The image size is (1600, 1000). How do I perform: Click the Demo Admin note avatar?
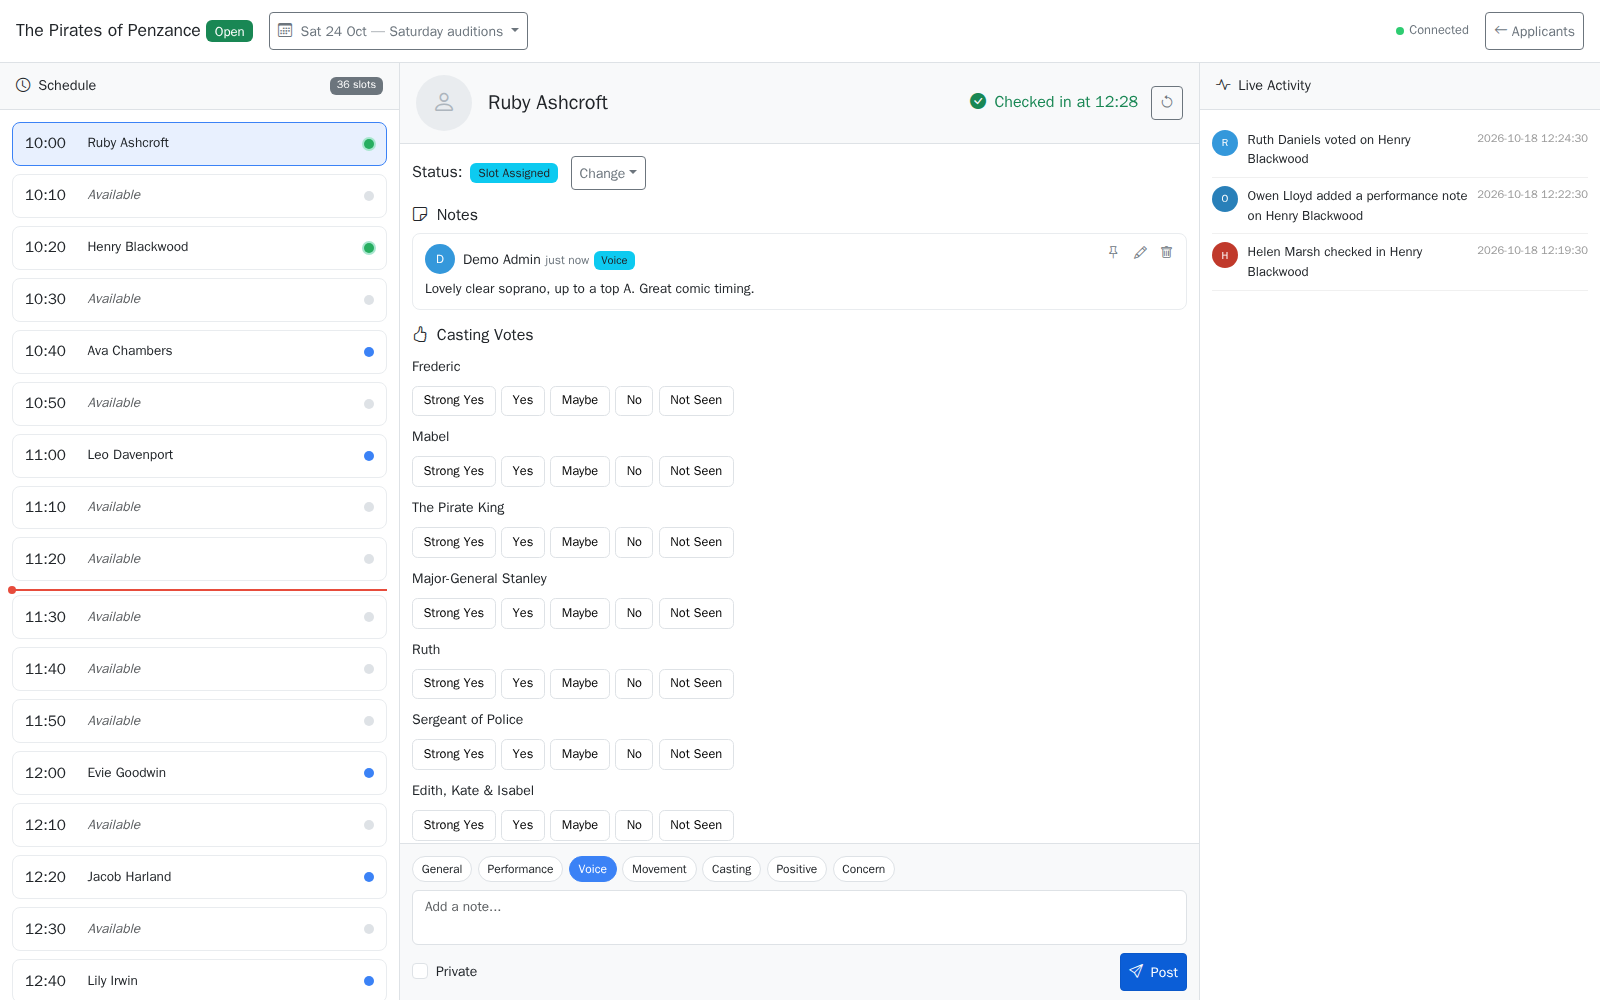point(440,259)
